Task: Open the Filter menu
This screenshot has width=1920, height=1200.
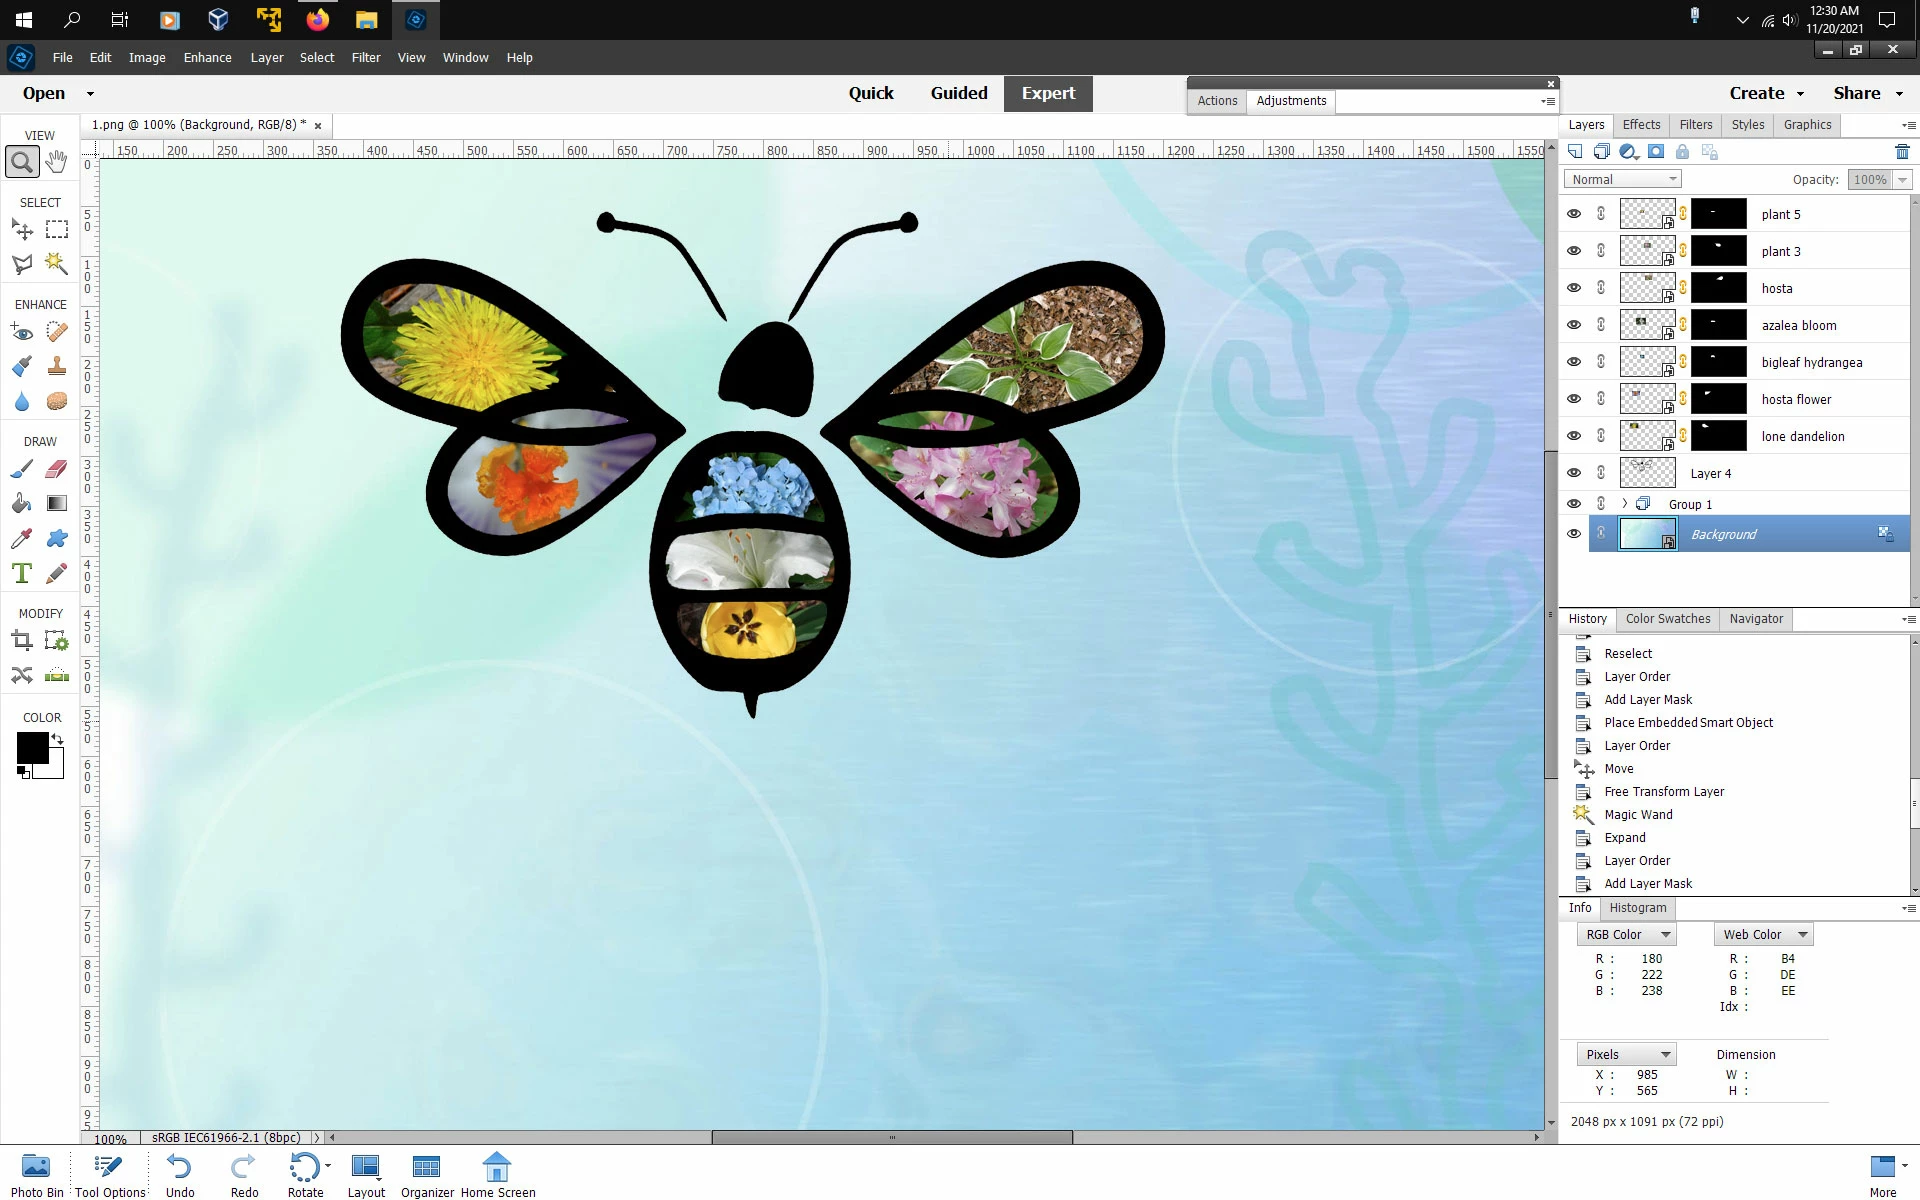Action: coord(365,57)
